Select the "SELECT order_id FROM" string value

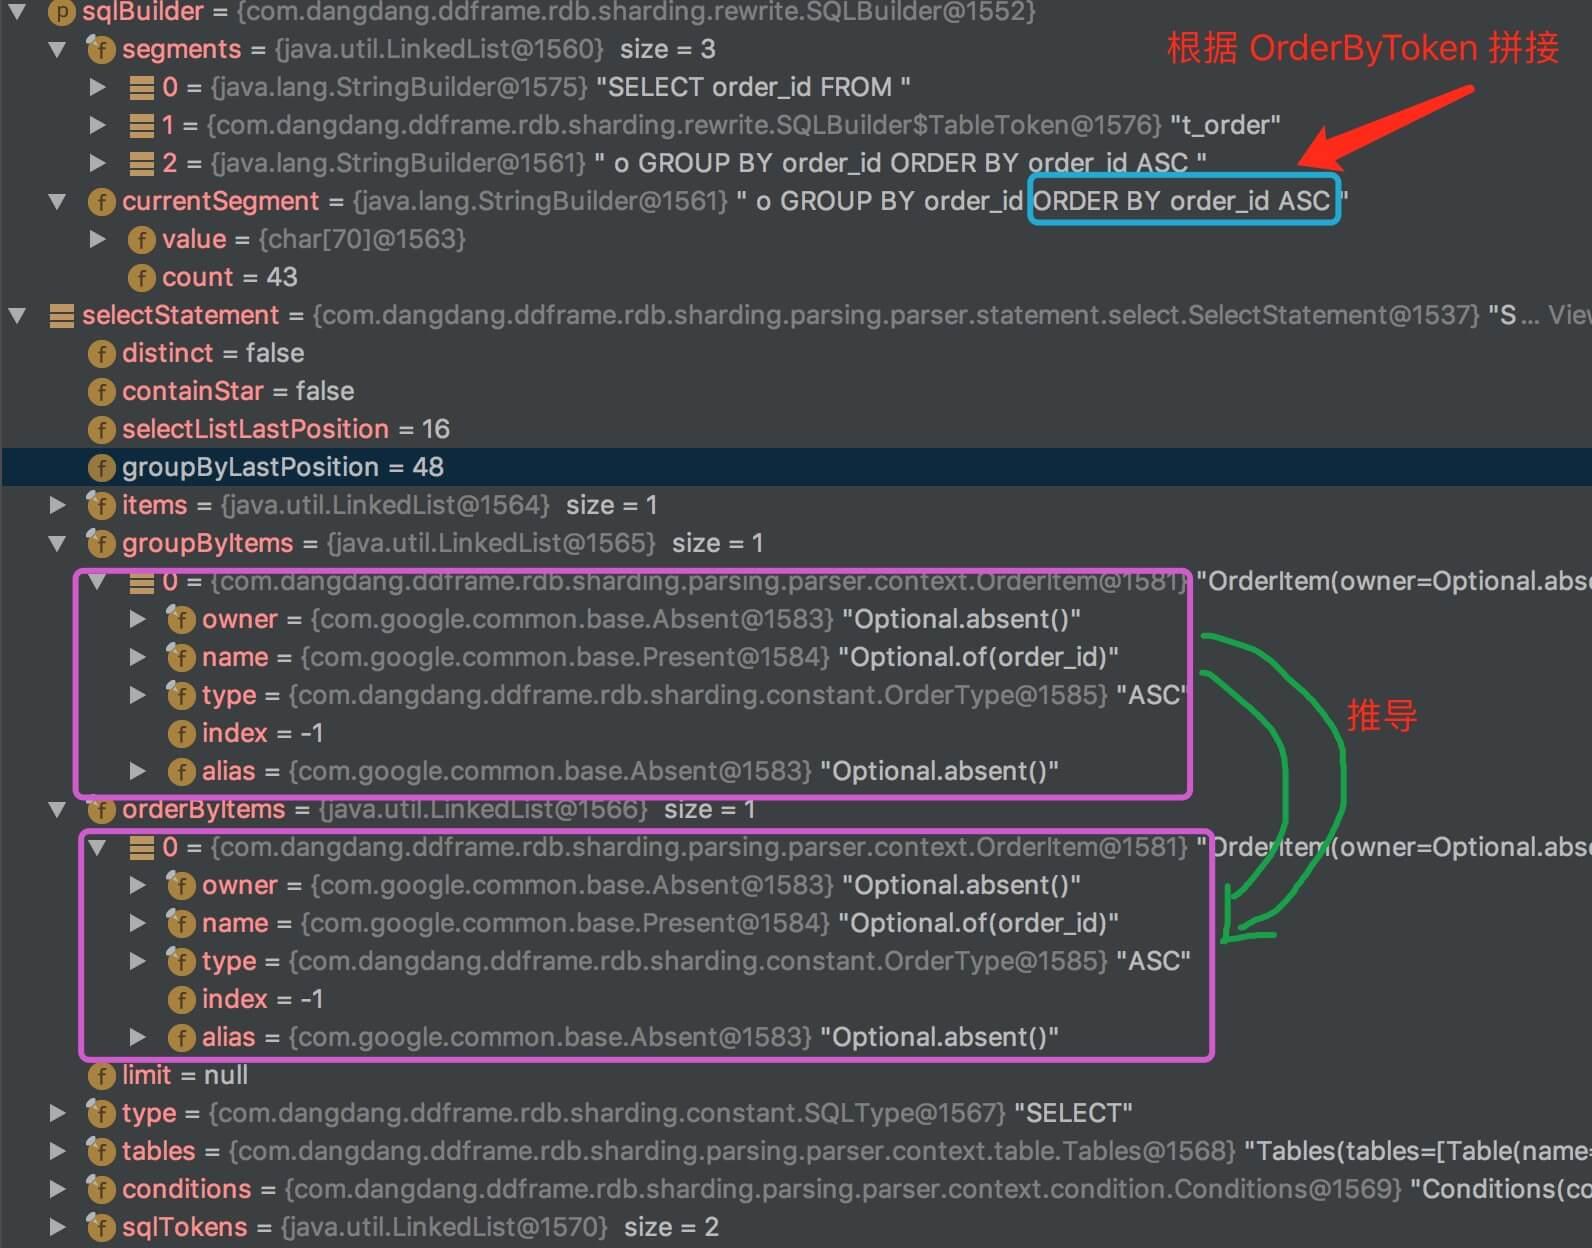(x=753, y=87)
